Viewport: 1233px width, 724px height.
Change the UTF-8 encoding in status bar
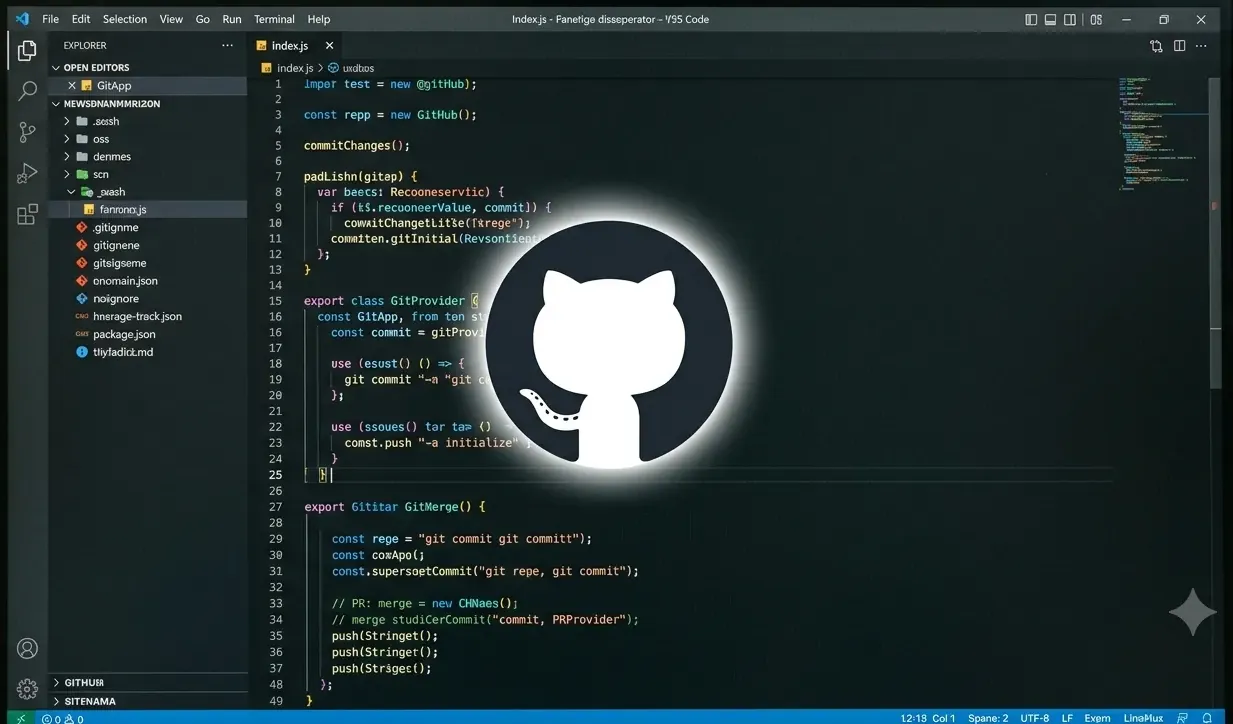point(1034,718)
